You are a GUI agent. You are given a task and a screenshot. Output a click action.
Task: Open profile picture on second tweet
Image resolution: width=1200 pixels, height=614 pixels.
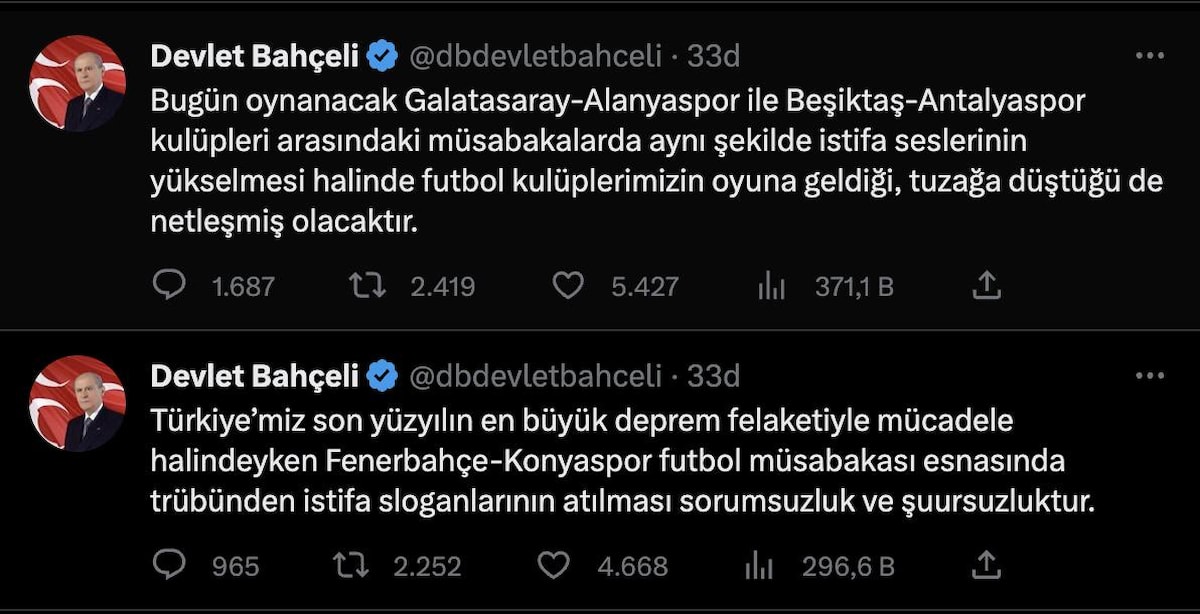pyautogui.click(x=78, y=403)
